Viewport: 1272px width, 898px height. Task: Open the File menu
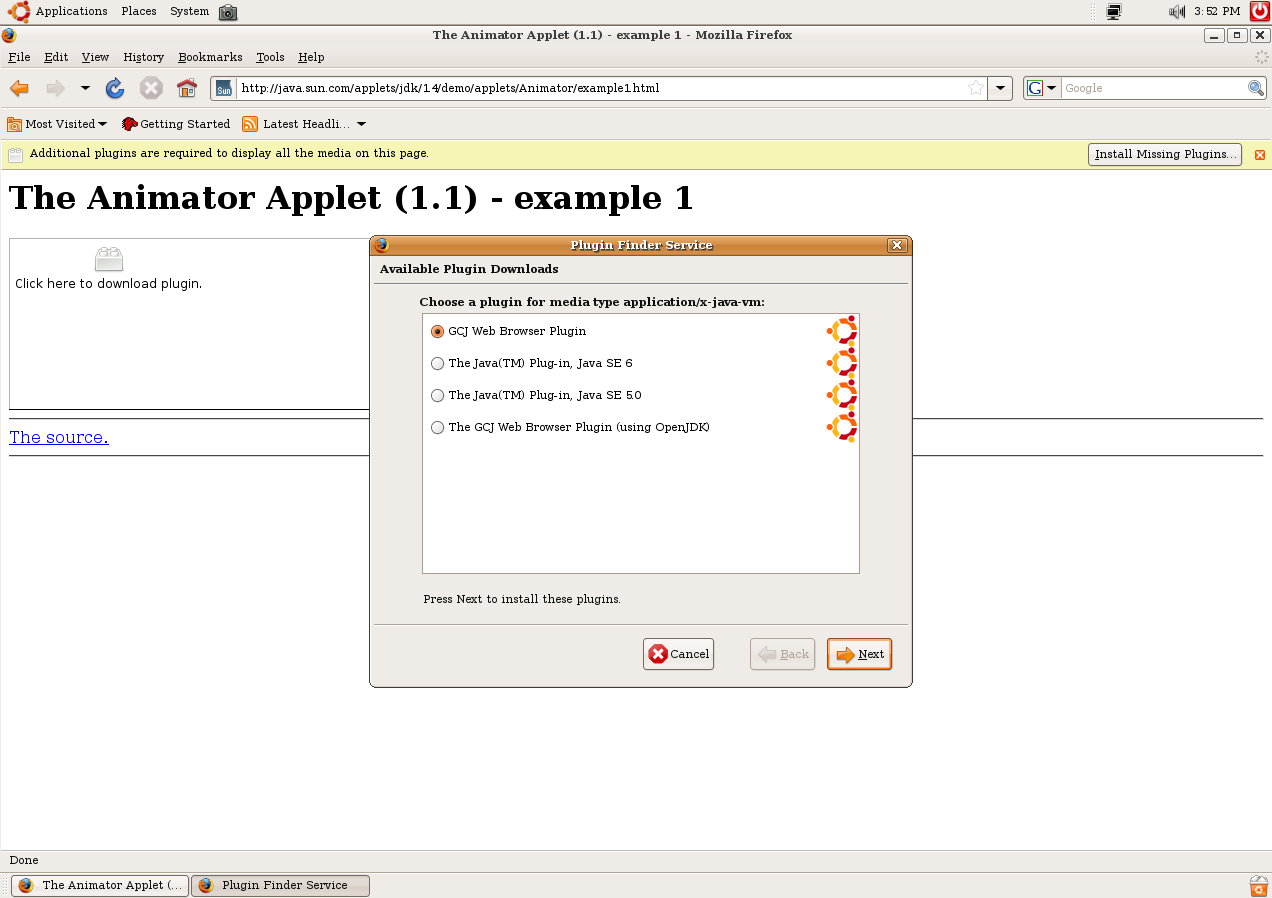click(19, 57)
